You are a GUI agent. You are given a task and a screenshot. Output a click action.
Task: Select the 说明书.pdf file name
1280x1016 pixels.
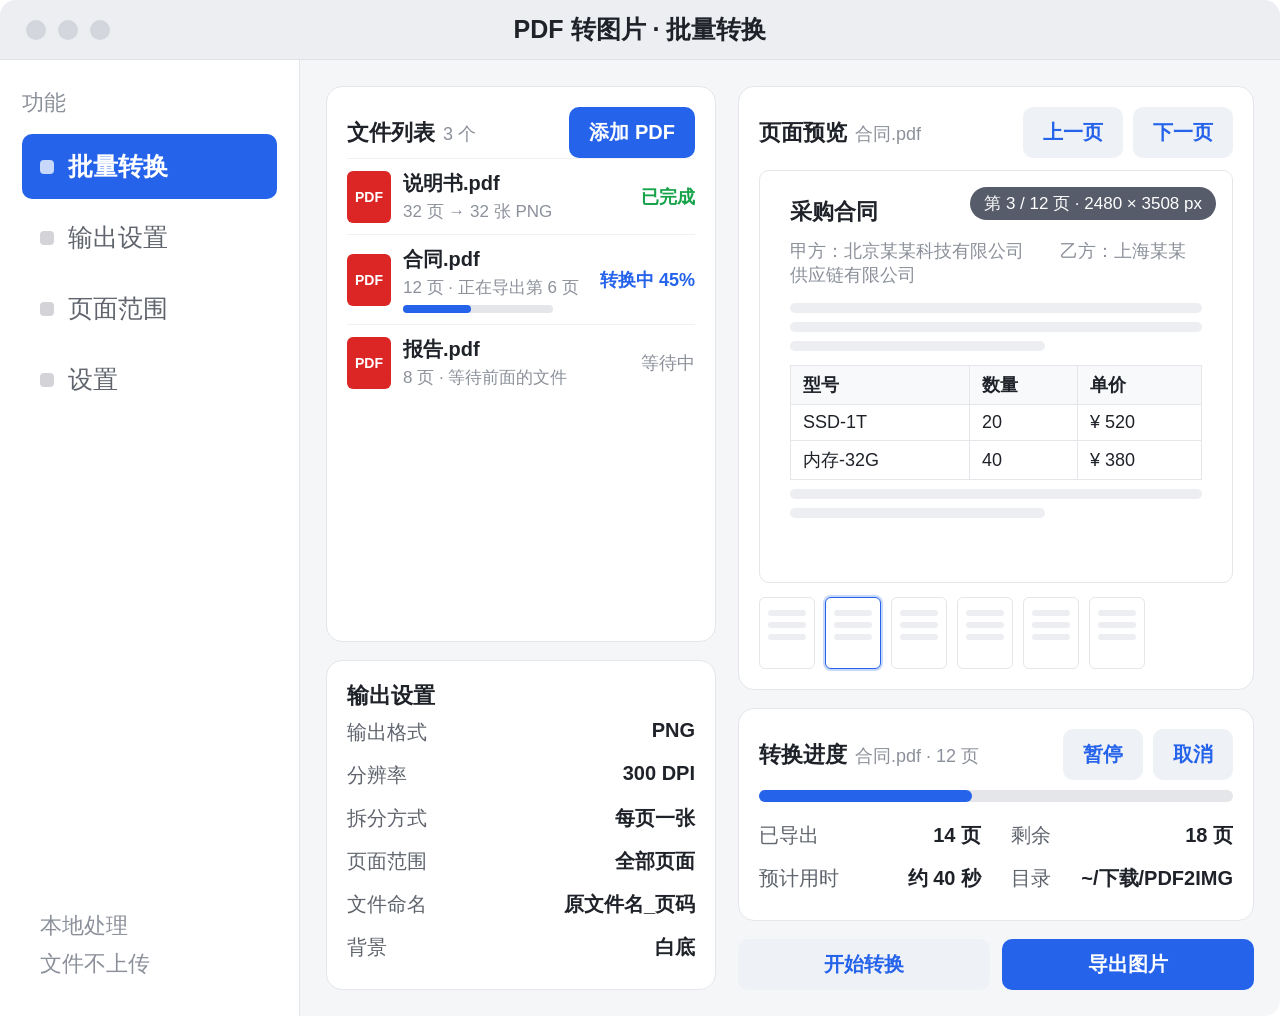click(451, 183)
